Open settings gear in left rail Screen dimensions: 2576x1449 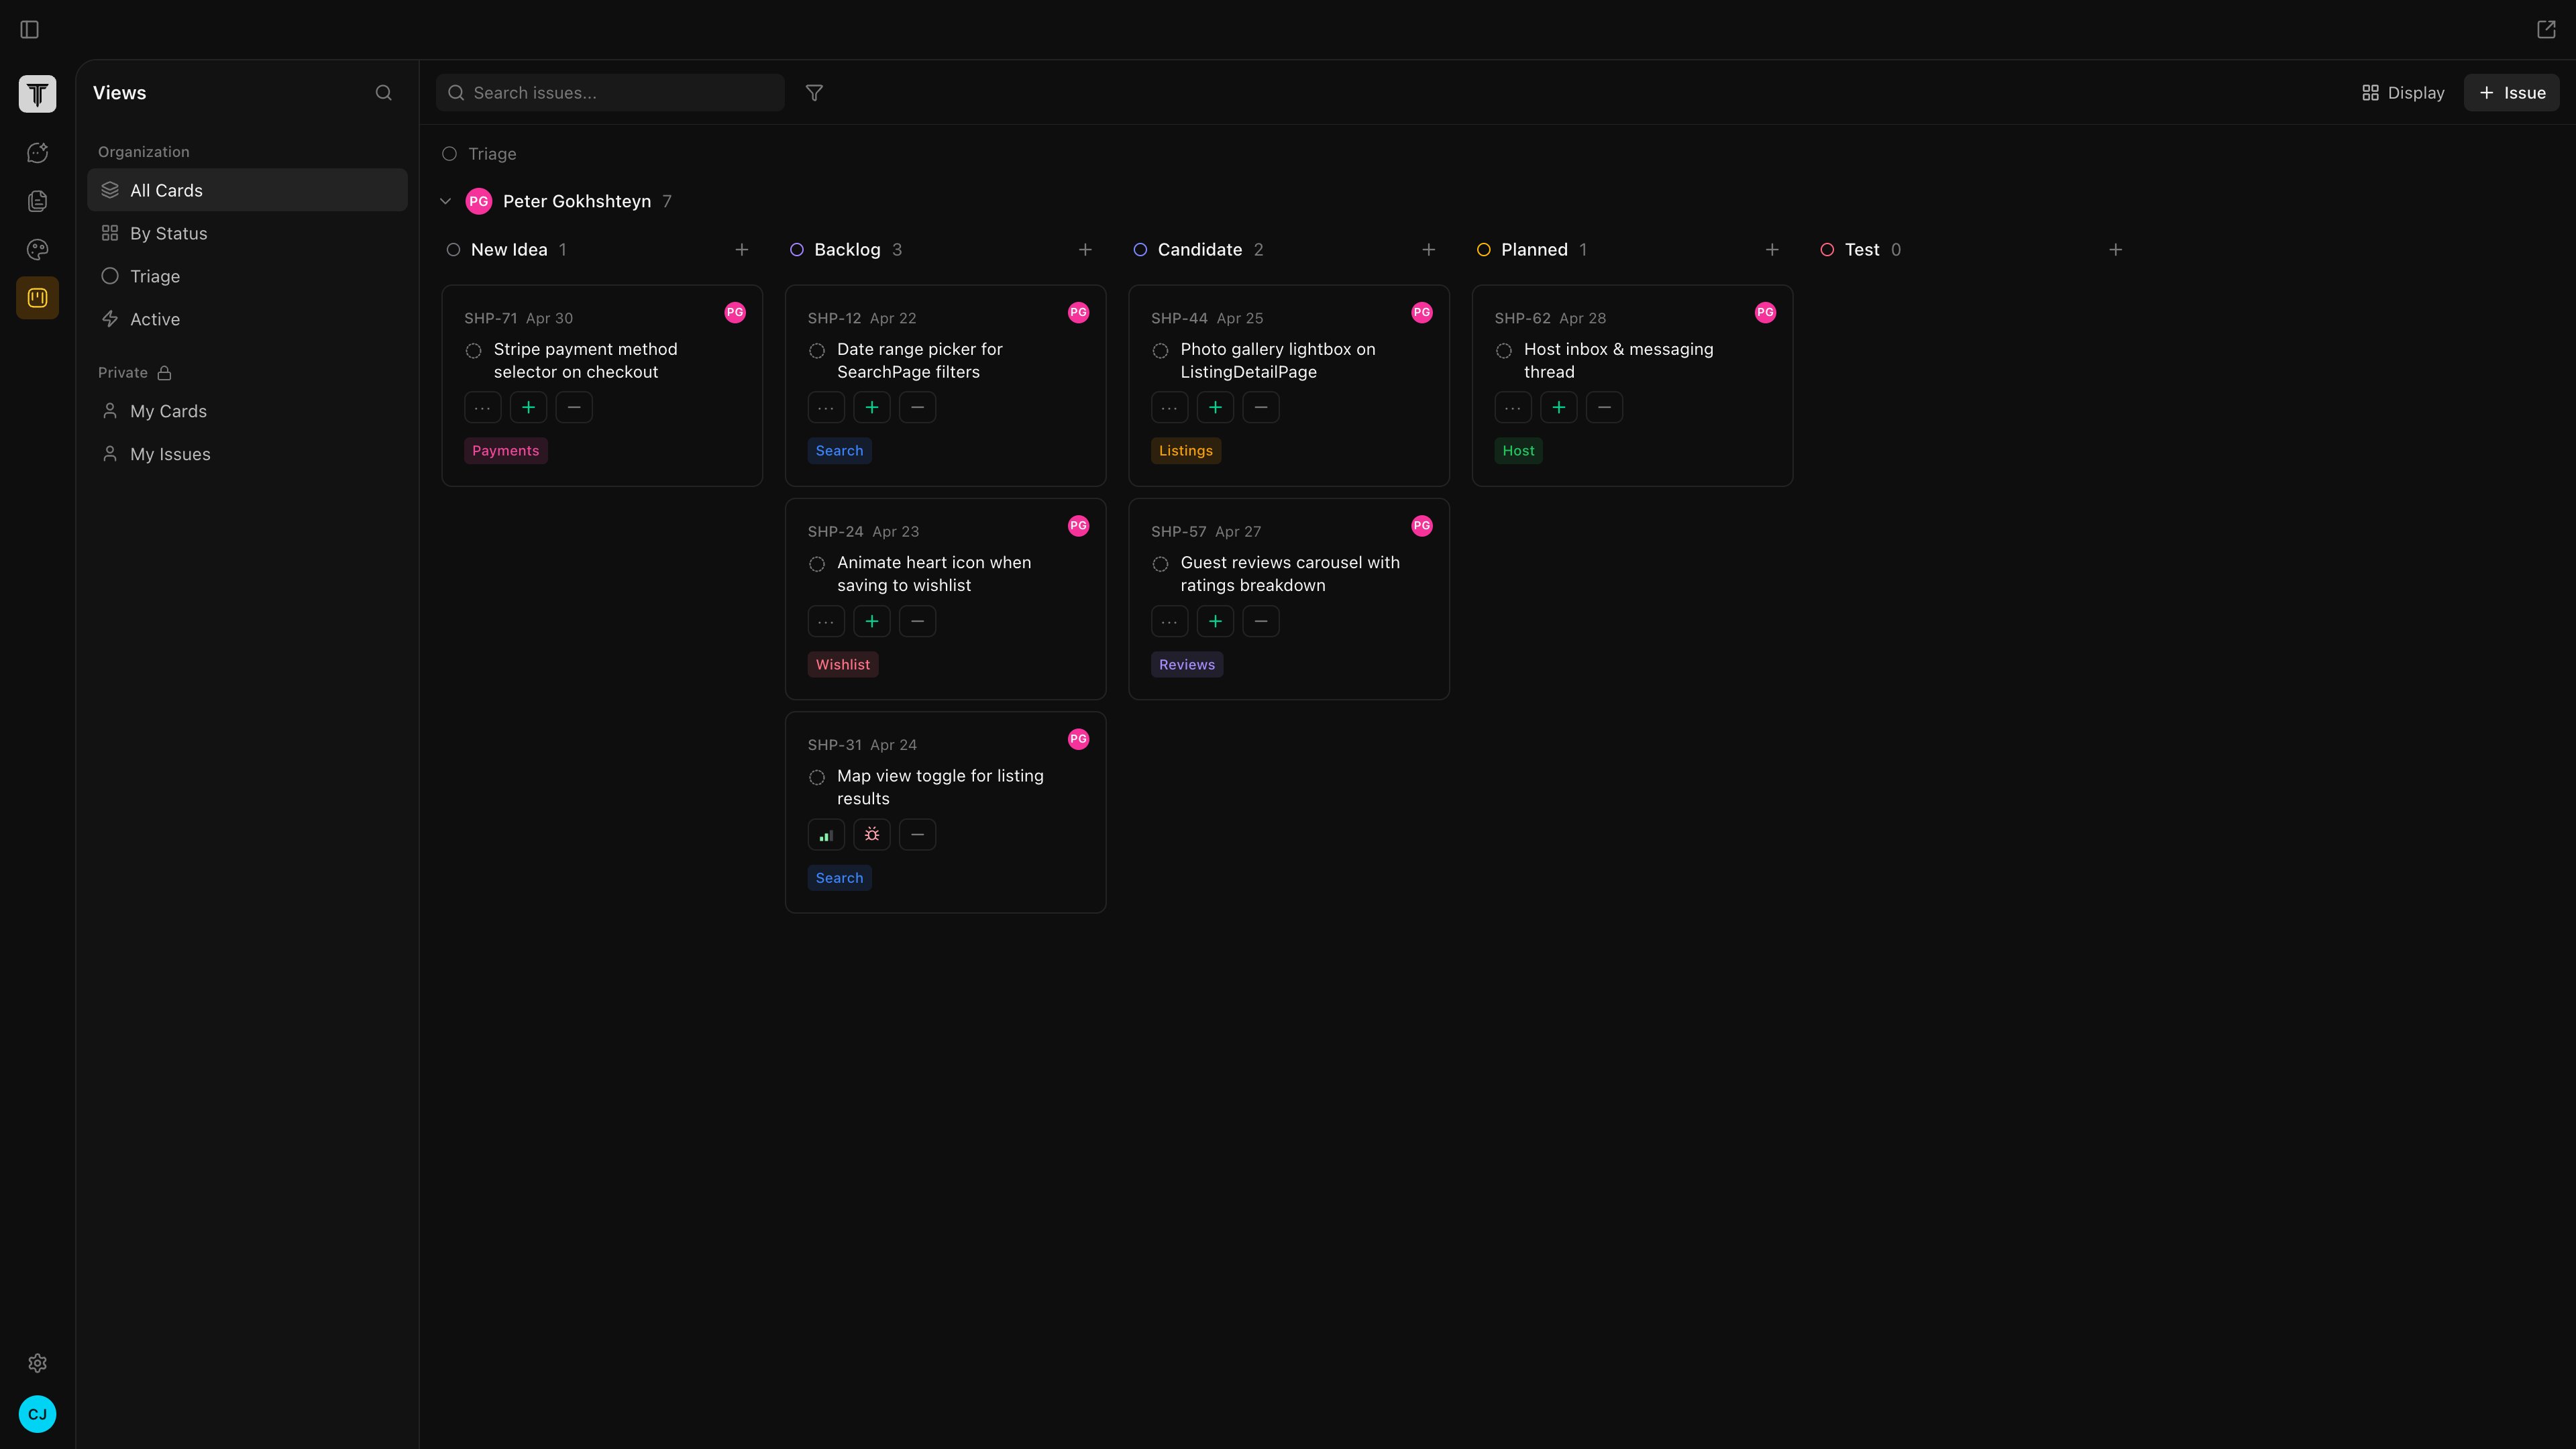click(x=38, y=1363)
